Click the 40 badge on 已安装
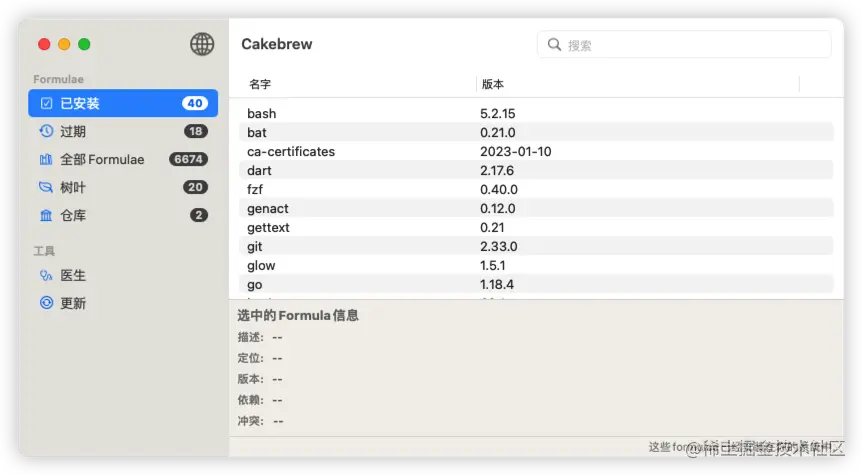 [x=195, y=103]
